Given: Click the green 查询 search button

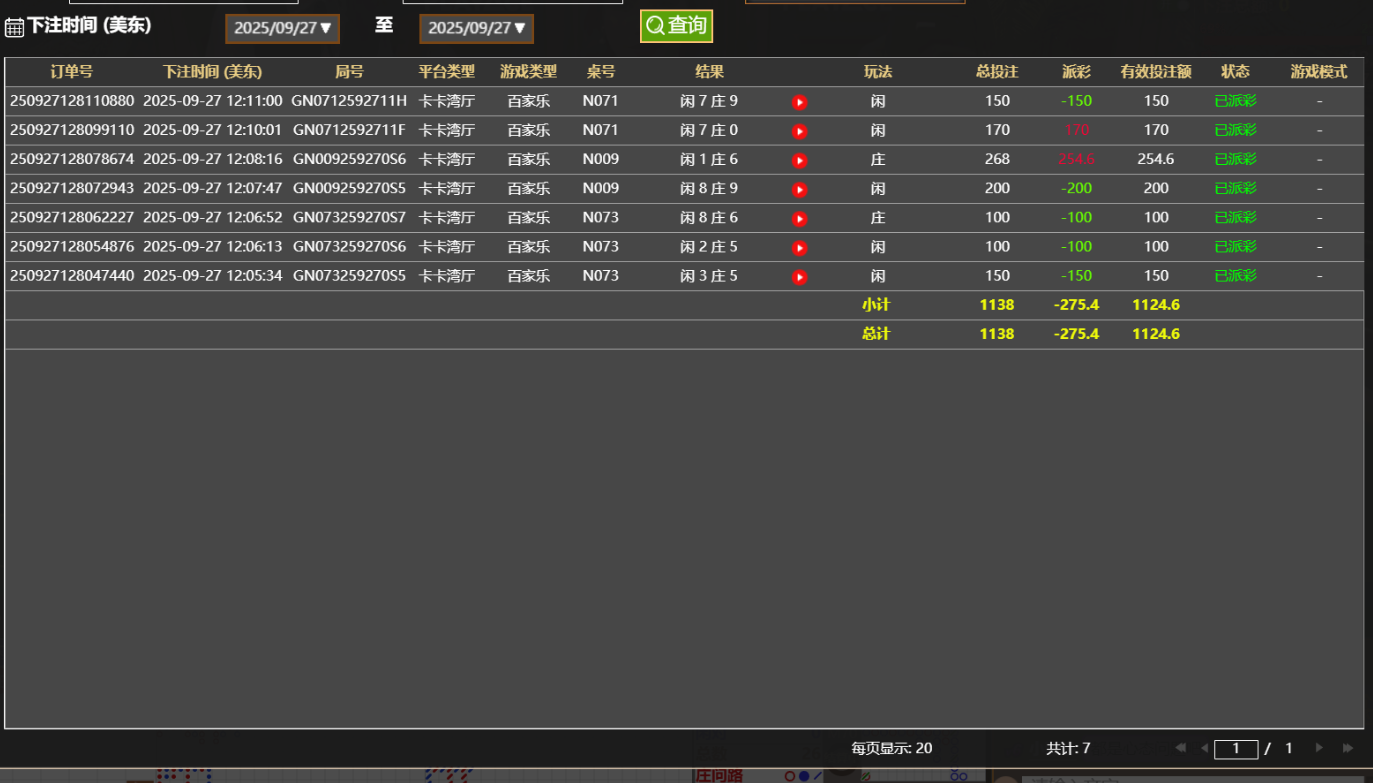Looking at the screenshot, I should pyautogui.click(x=676, y=26).
